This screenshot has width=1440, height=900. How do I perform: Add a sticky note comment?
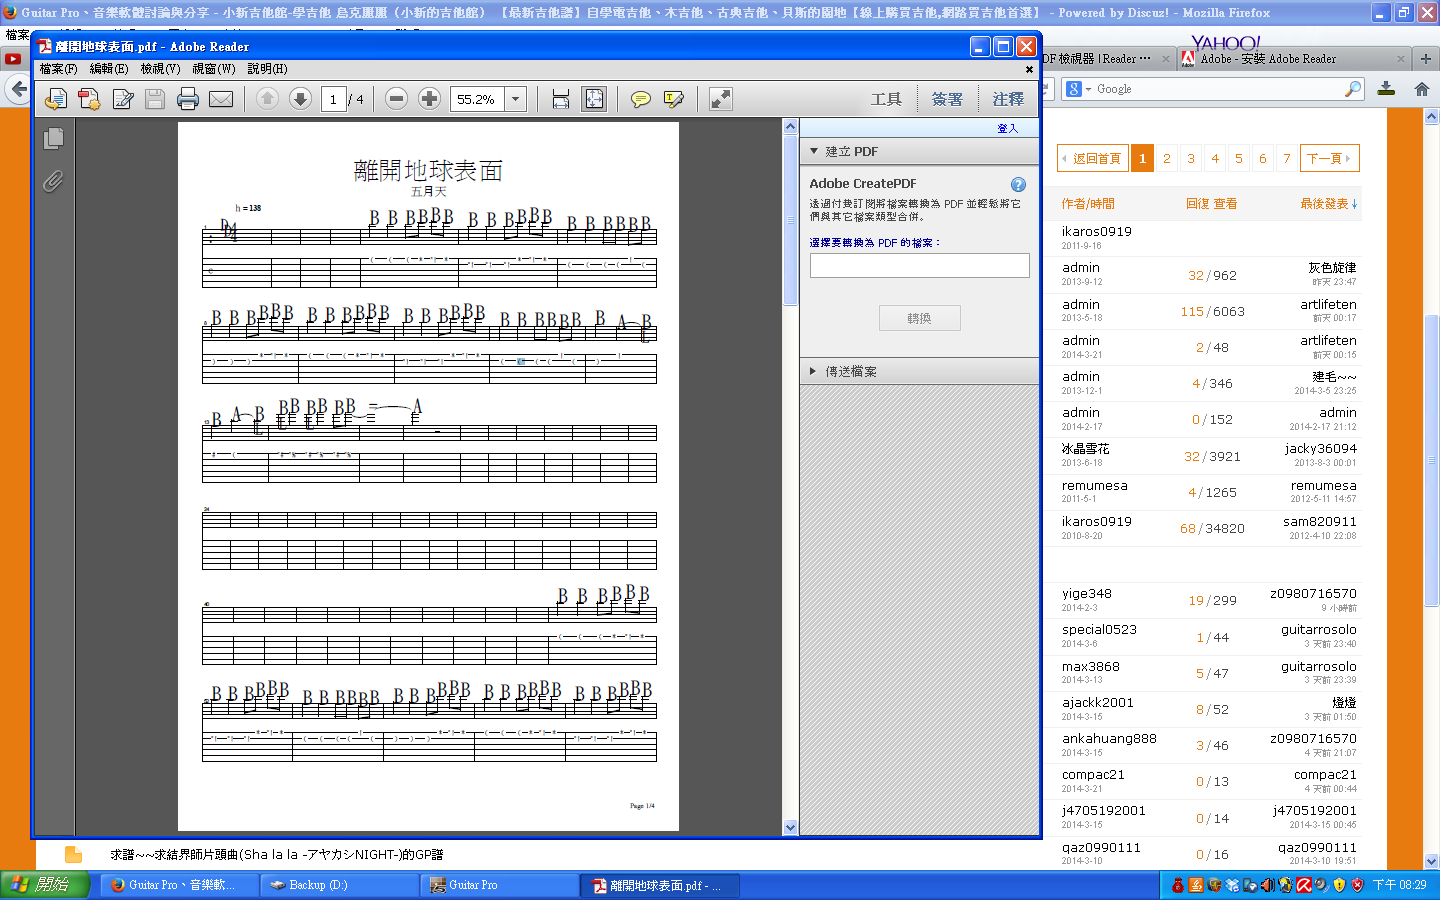[641, 99]
